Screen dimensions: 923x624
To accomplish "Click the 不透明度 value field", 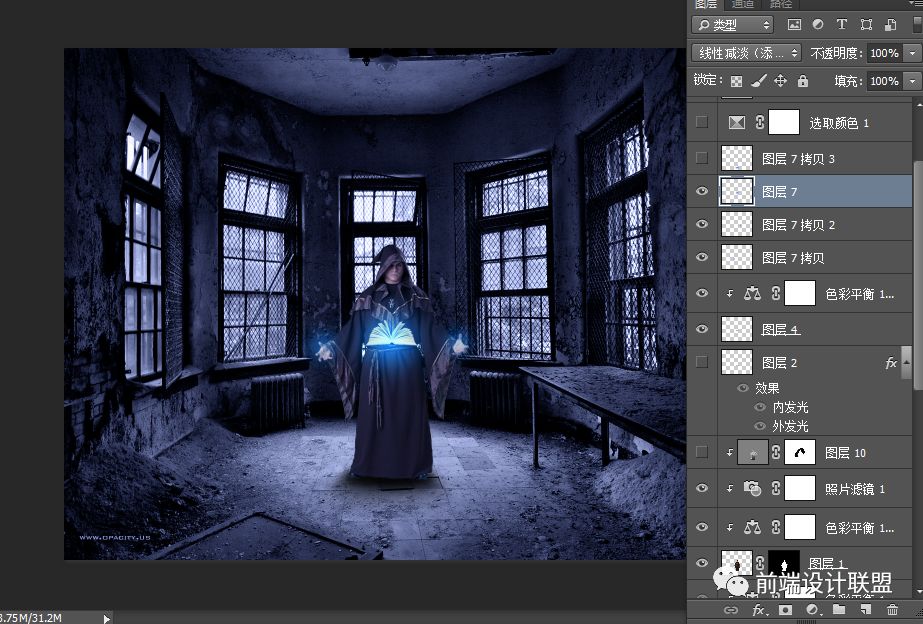I will coord(885,53).
